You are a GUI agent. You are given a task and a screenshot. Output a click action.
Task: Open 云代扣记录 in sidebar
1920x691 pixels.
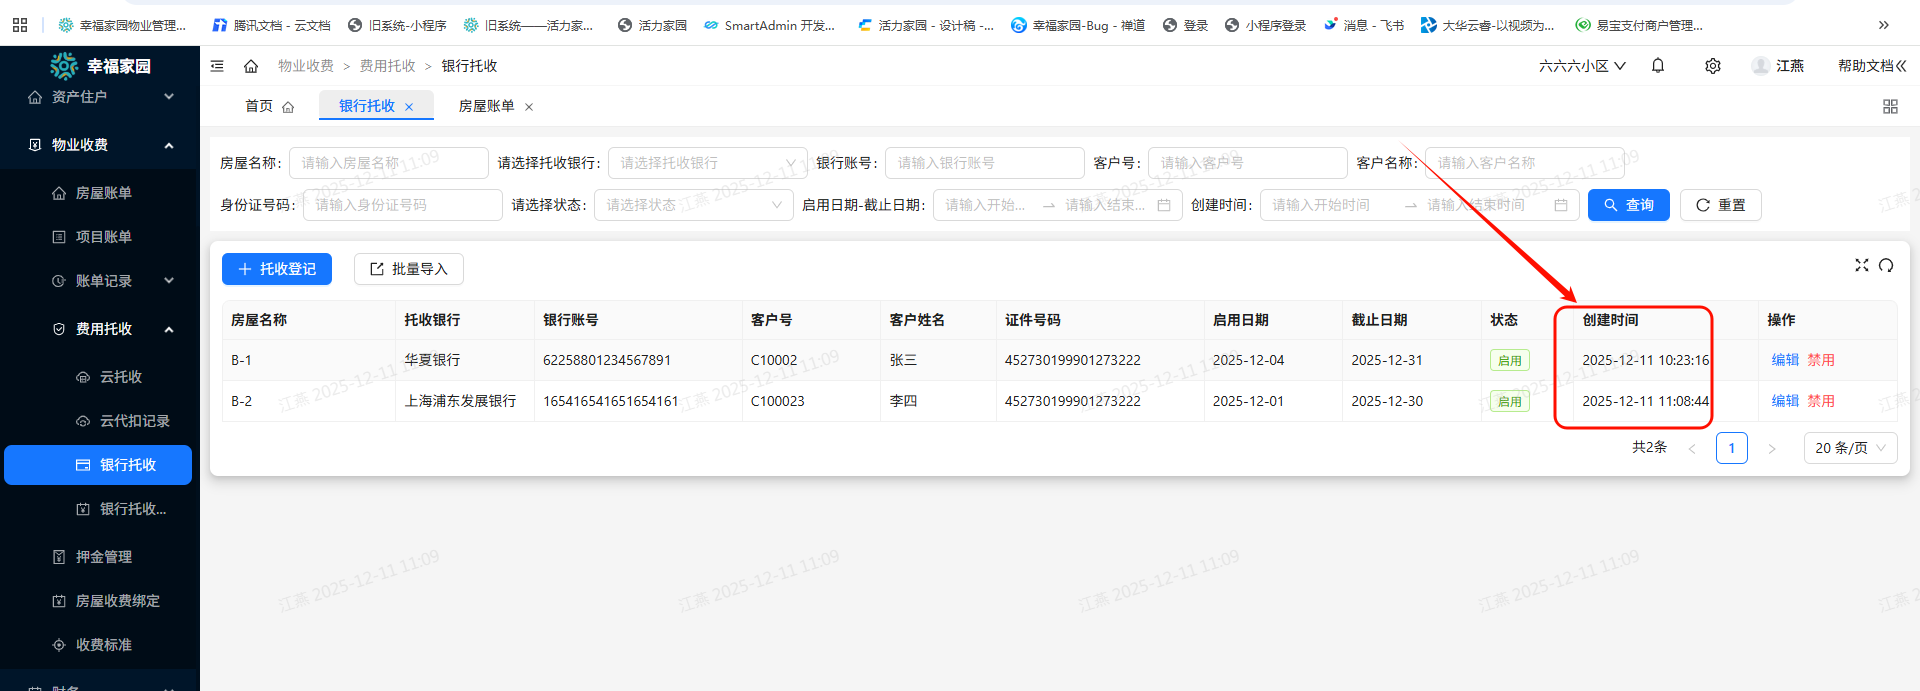(x=100, y=421)
